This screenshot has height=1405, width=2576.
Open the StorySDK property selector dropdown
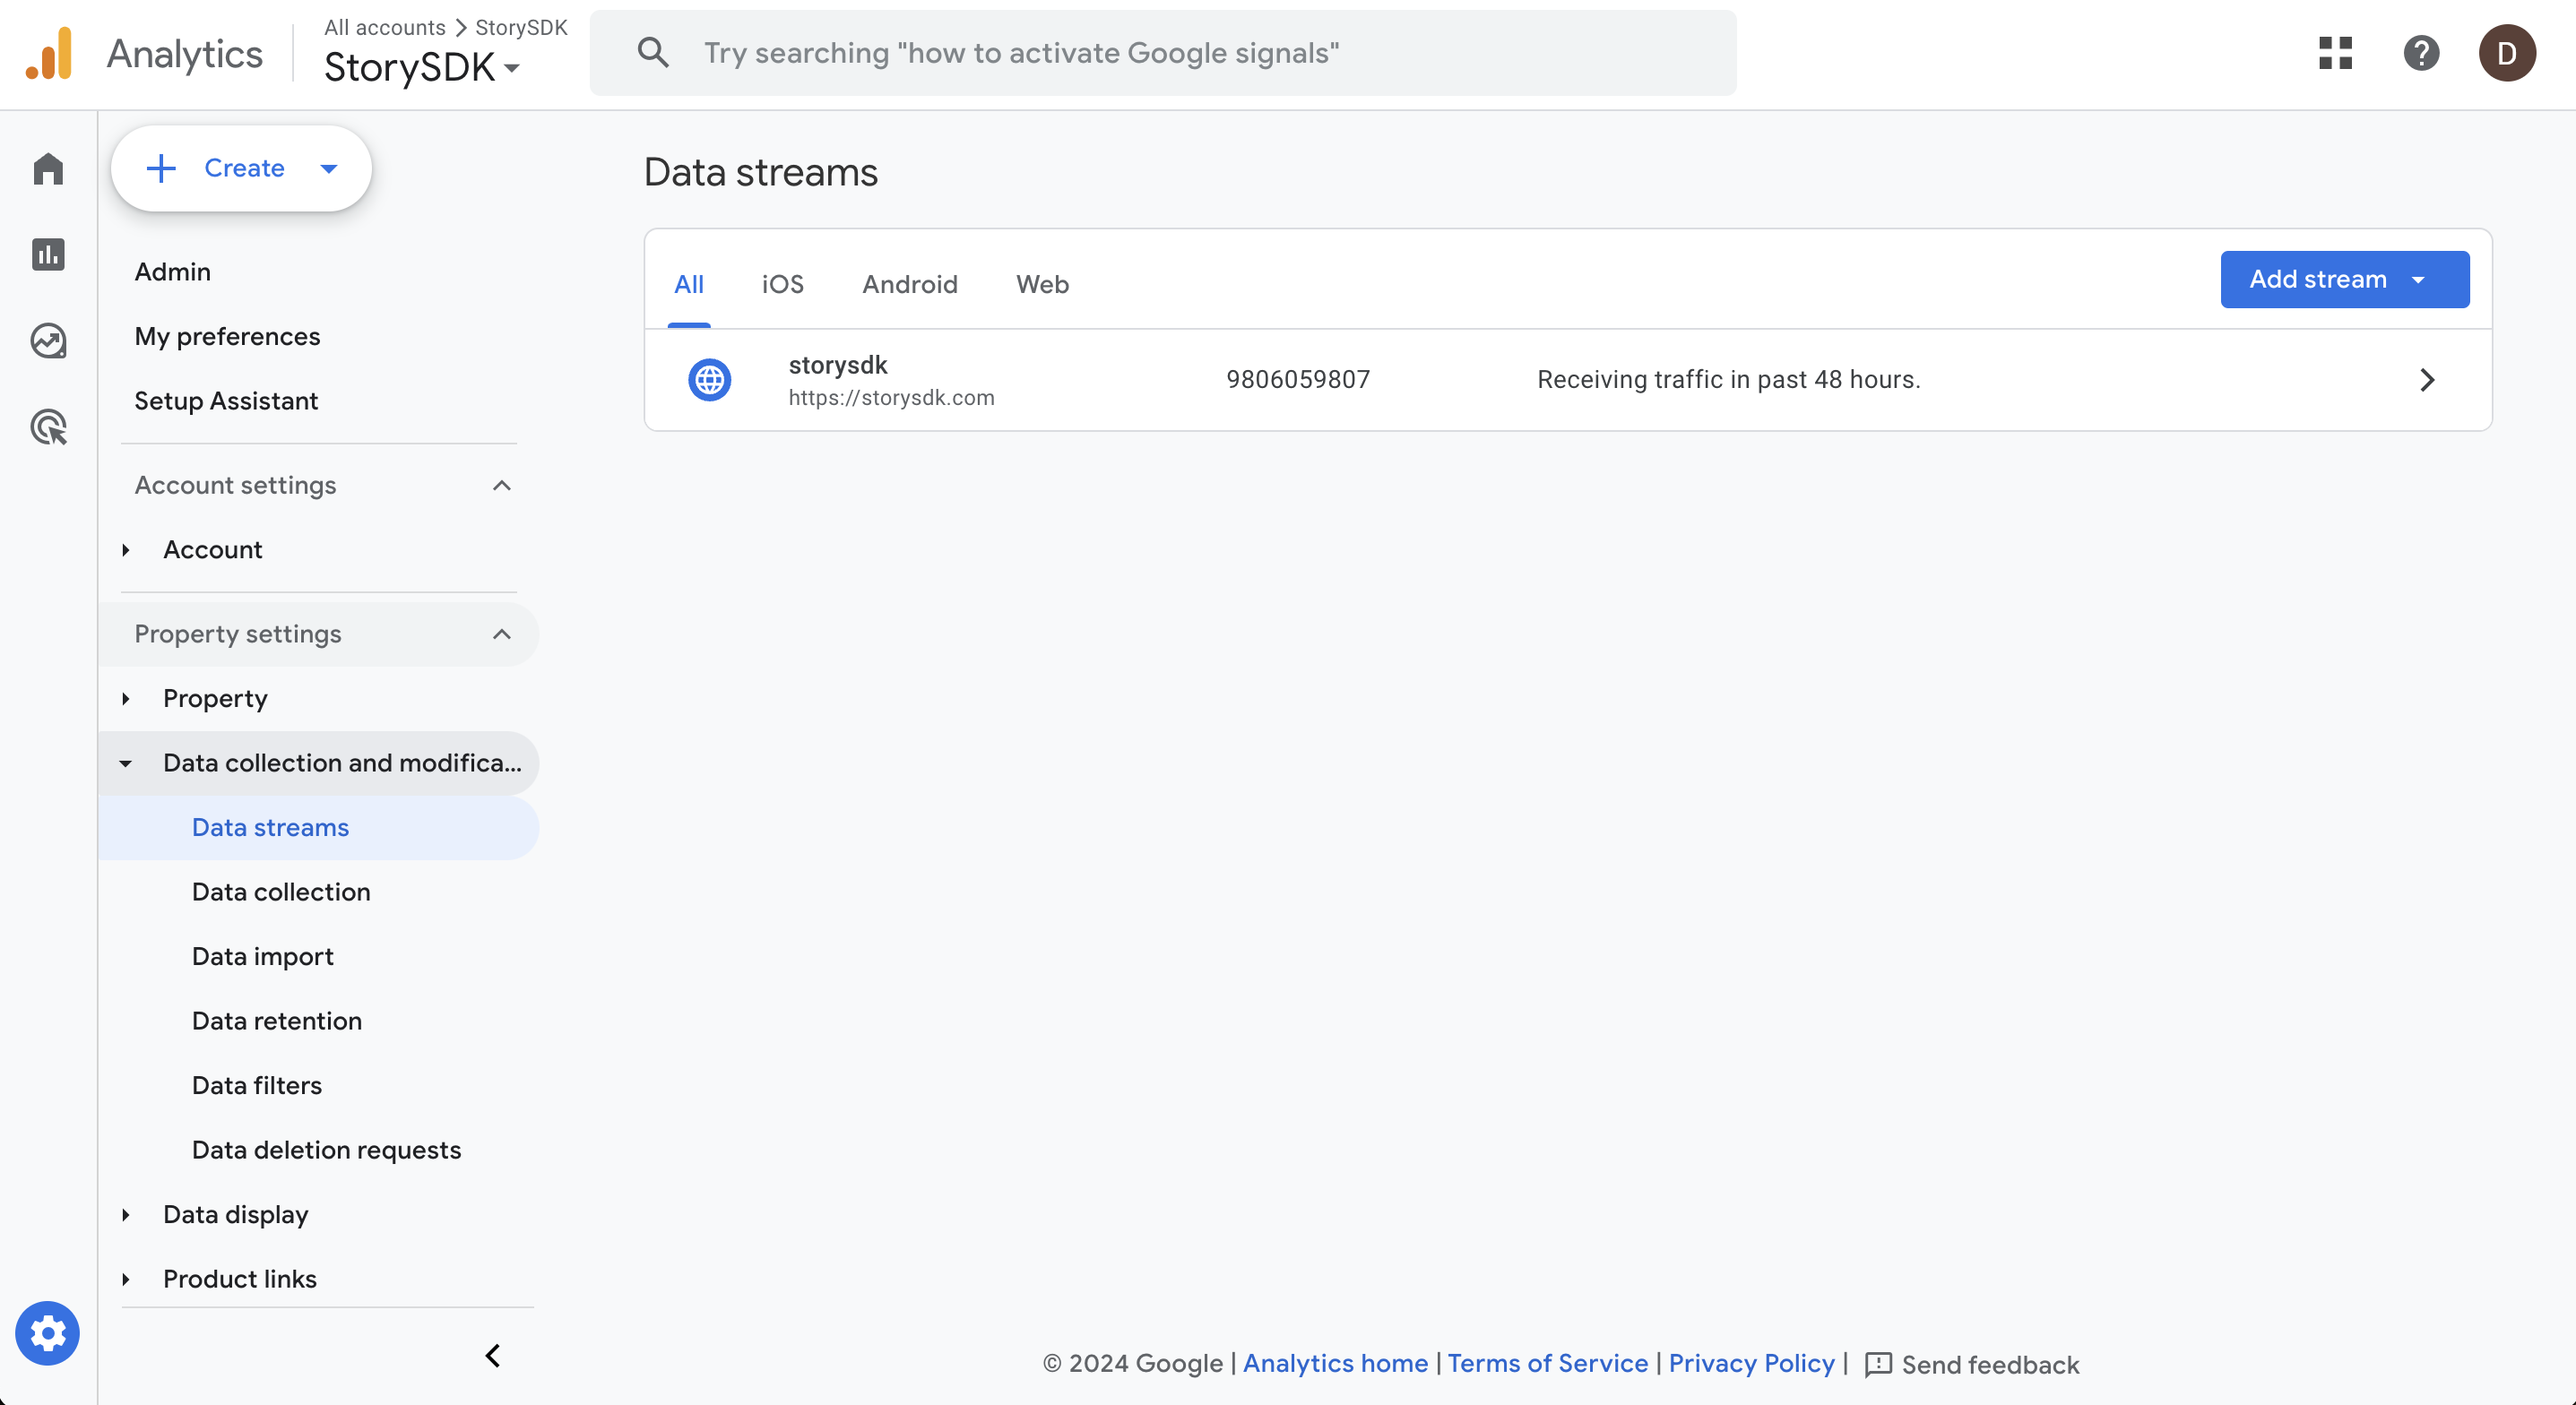(x=421, y=68)
